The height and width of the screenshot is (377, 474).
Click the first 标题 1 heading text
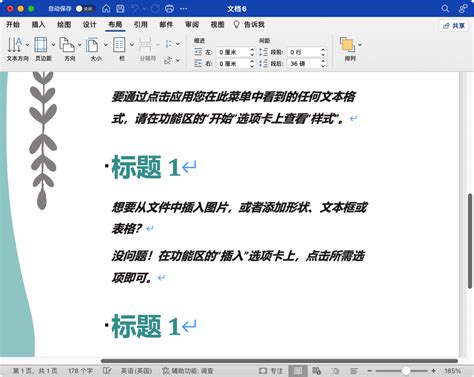pyautogui.click(x=146, y=167)
